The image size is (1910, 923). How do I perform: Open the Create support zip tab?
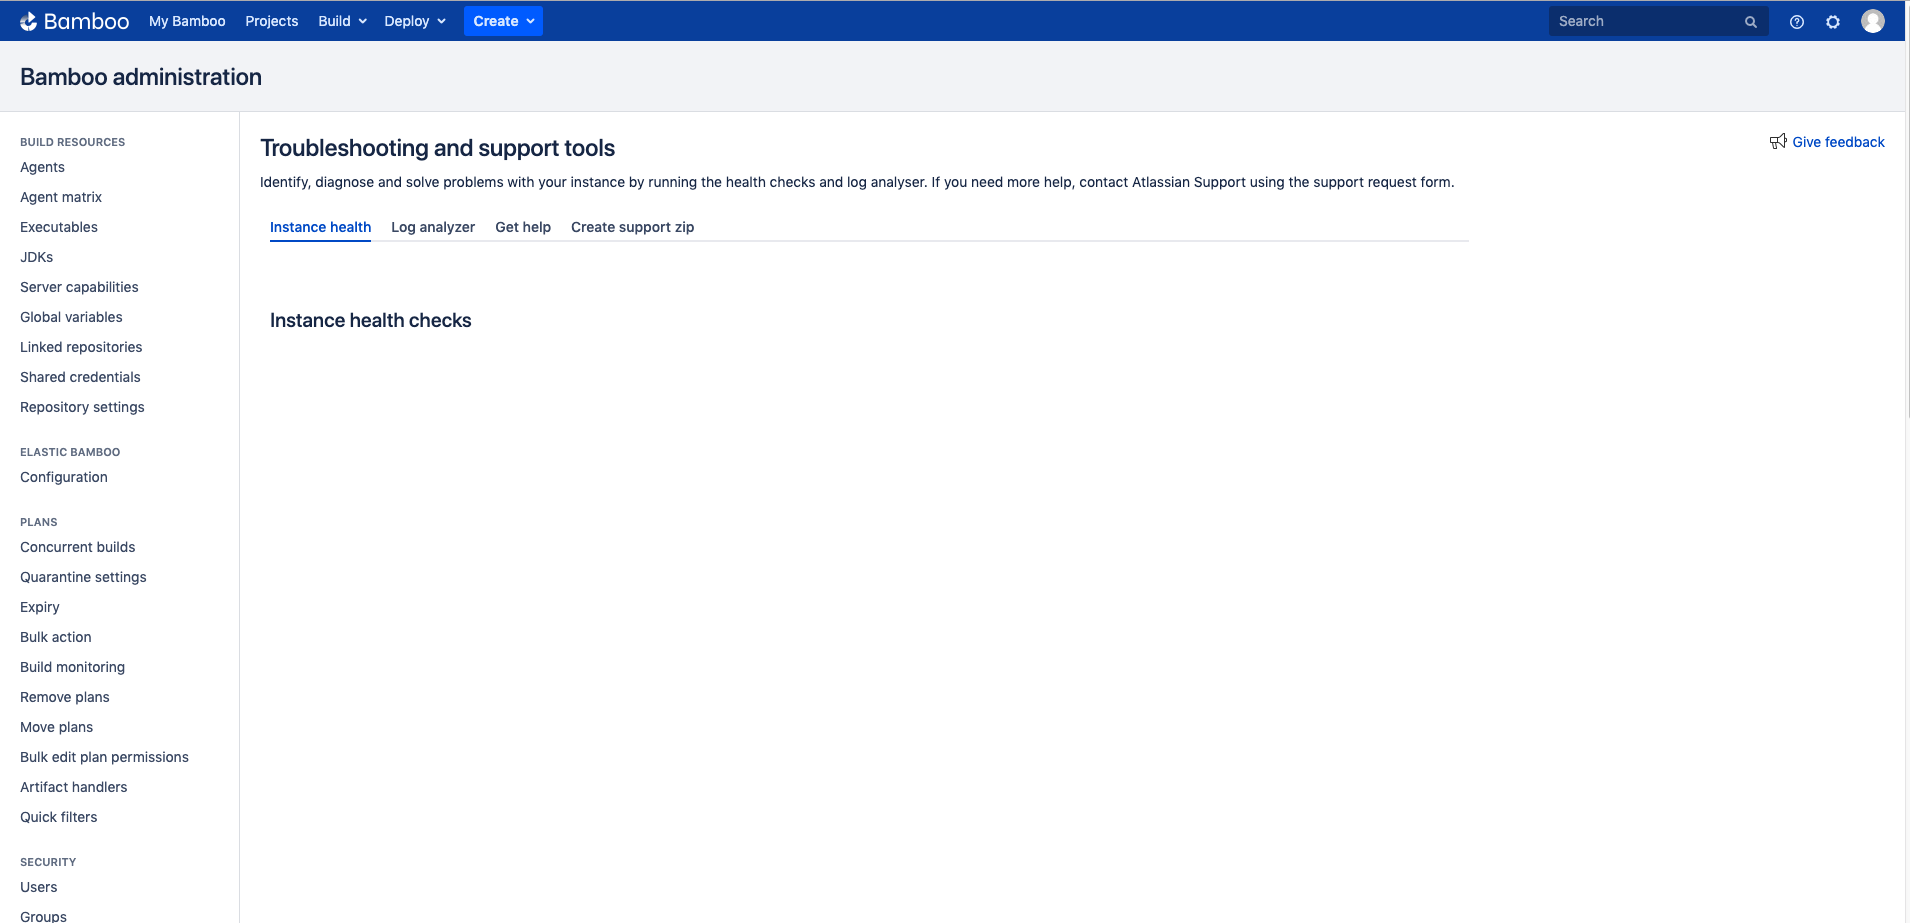632,227
